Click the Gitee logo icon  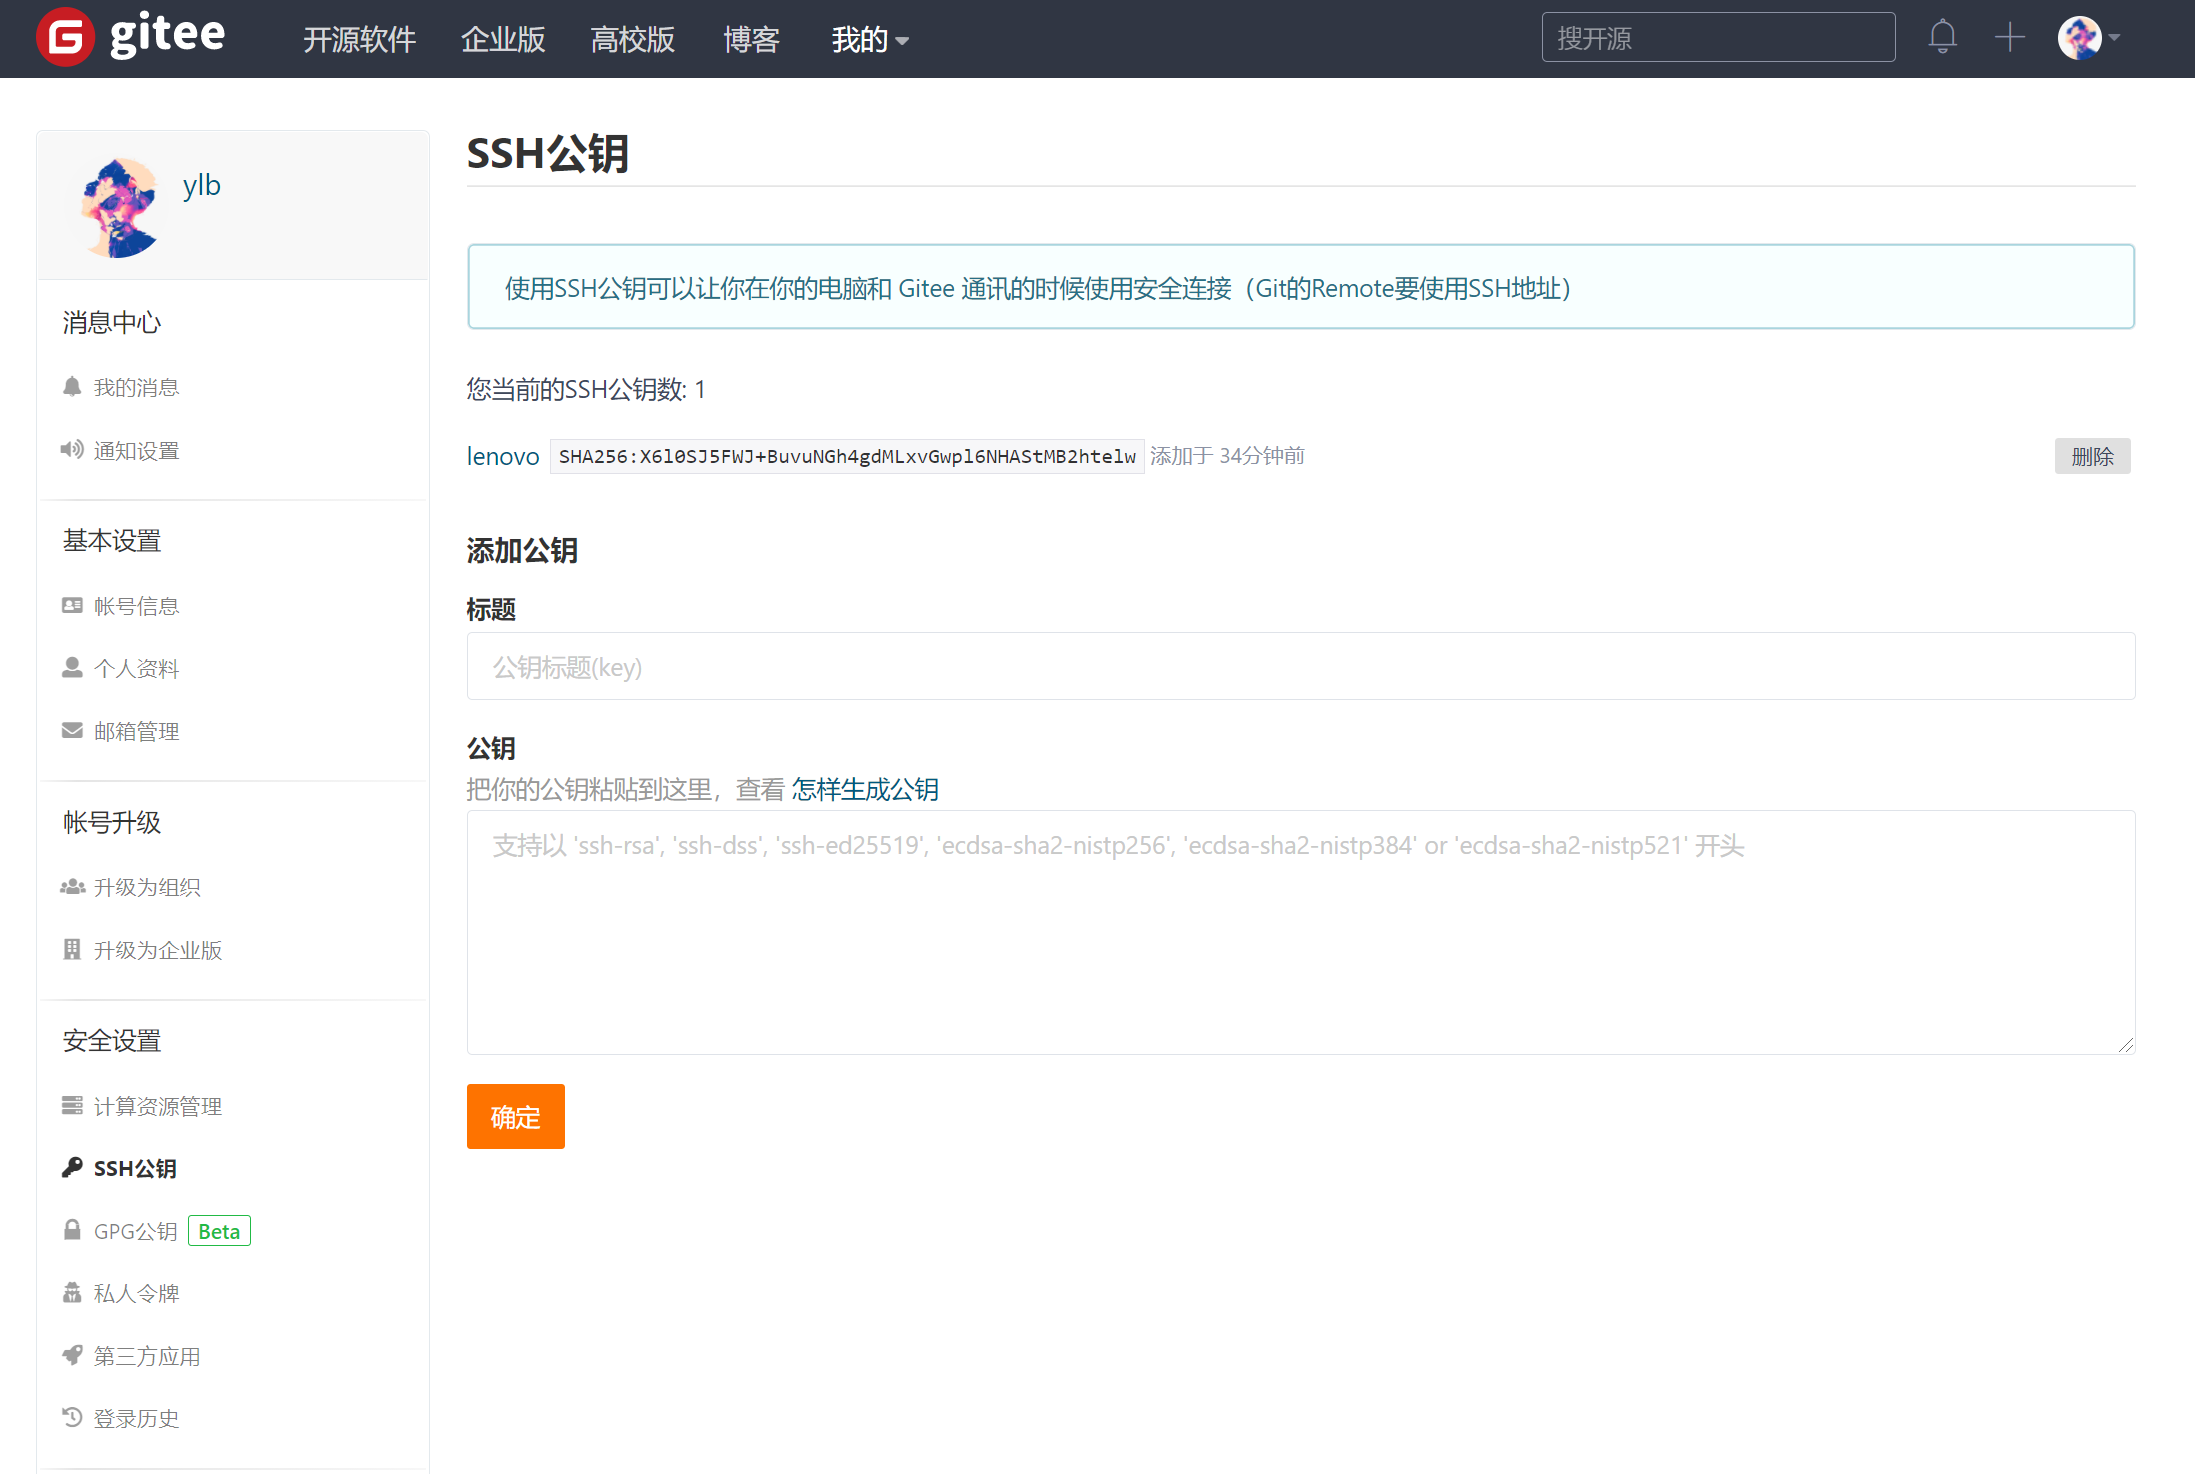point(64,37)
